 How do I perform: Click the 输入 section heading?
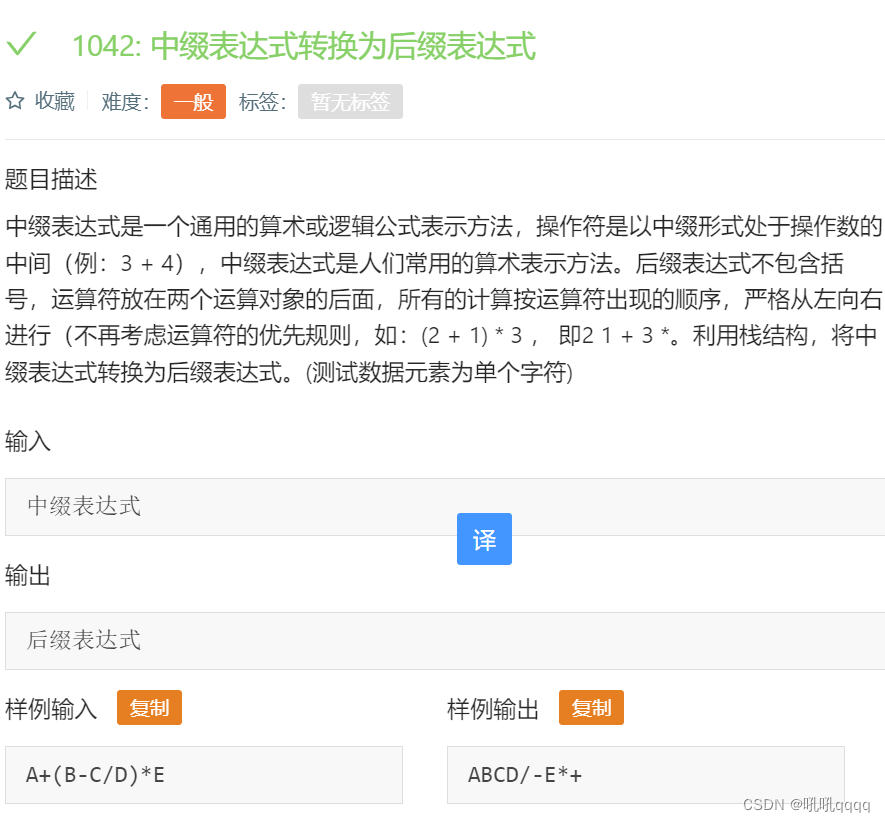[28, 441]
